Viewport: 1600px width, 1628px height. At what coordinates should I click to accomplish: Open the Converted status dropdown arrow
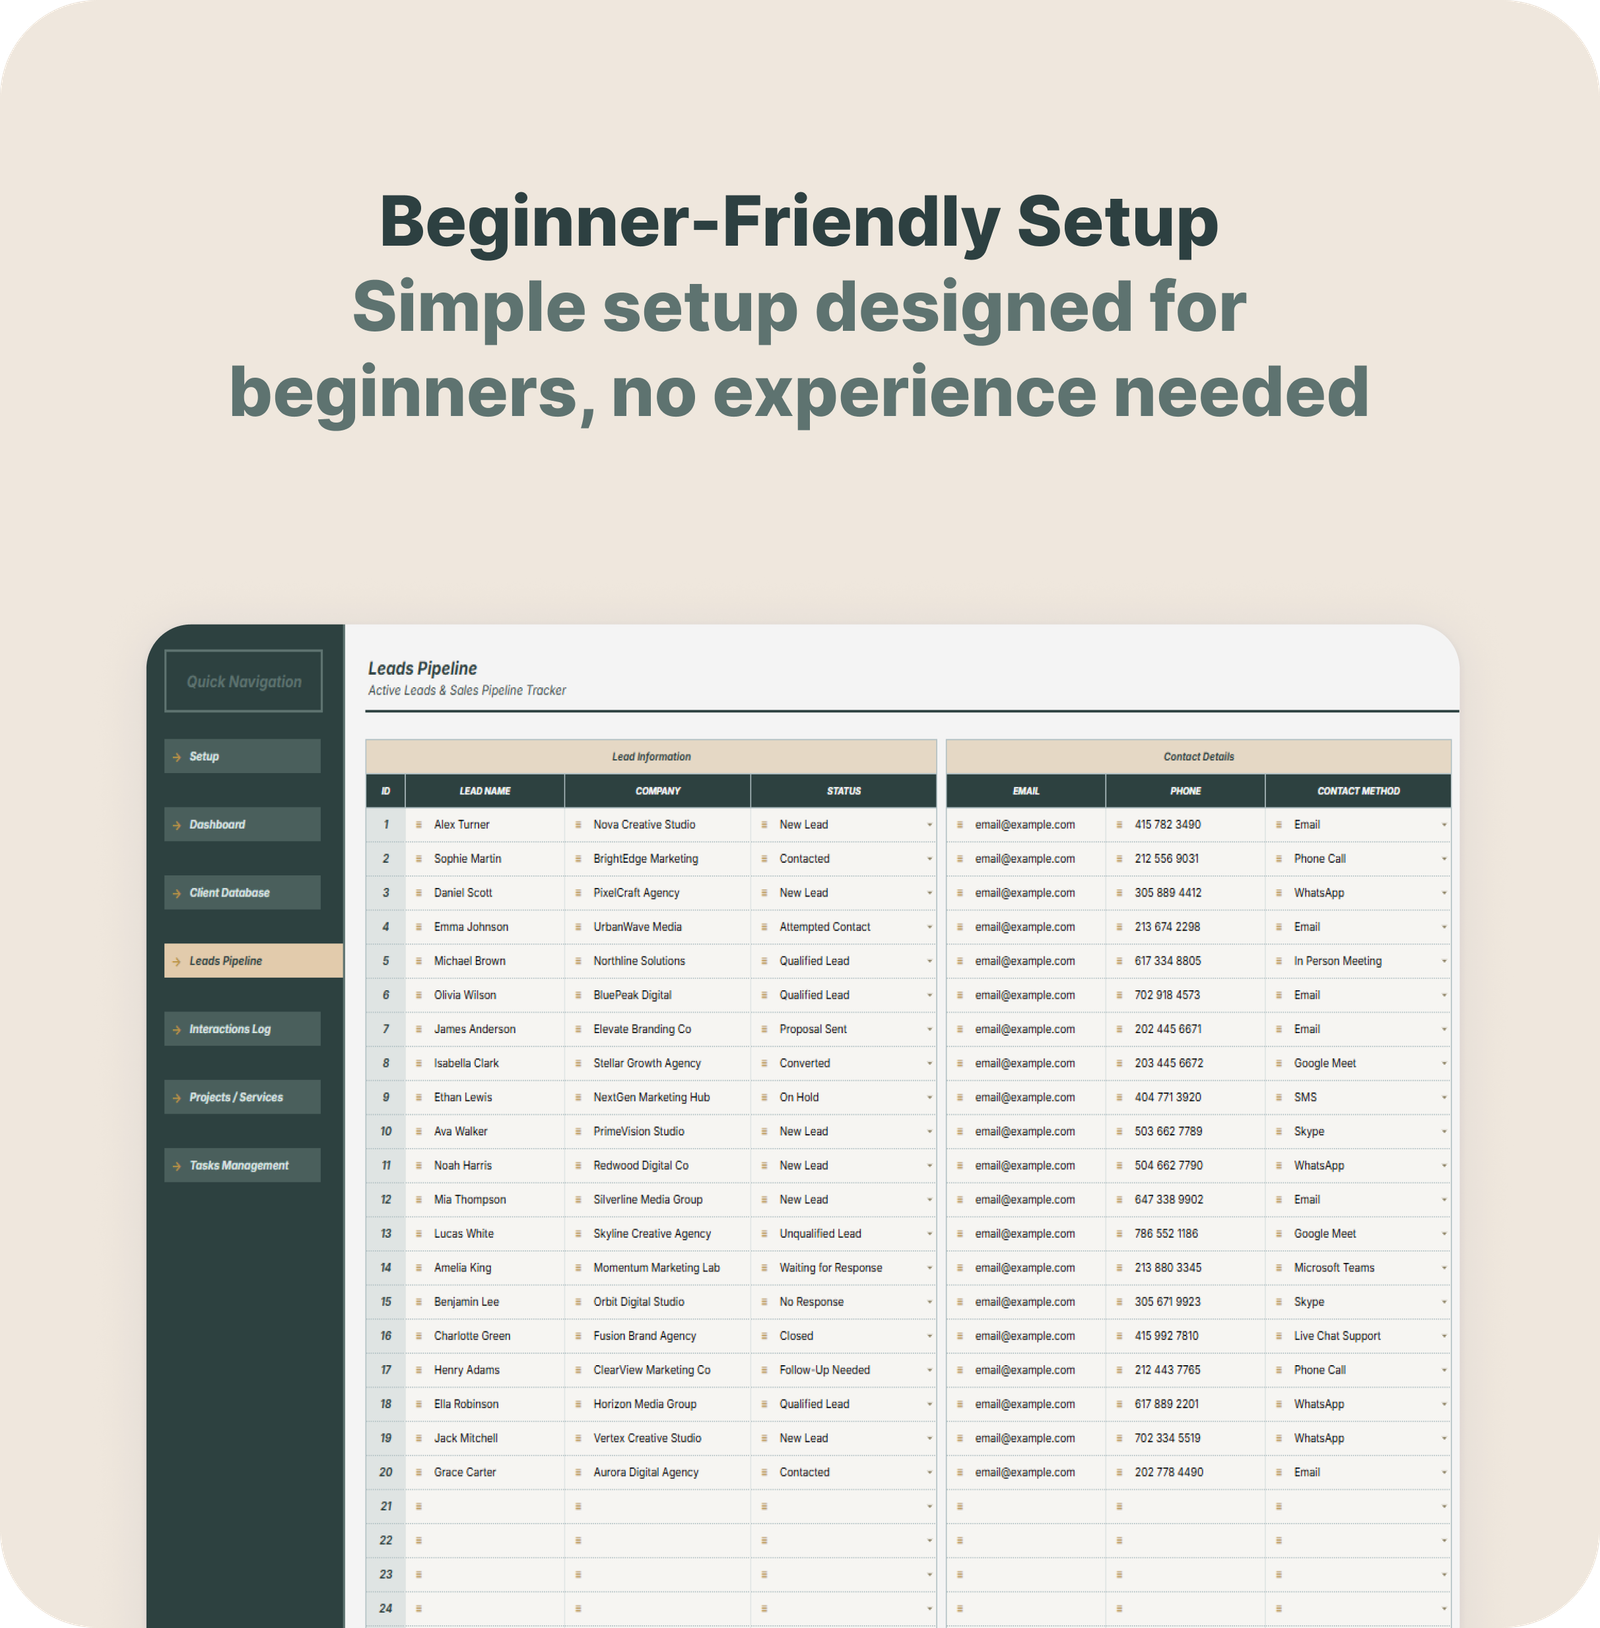click(x=929, y=1063)
